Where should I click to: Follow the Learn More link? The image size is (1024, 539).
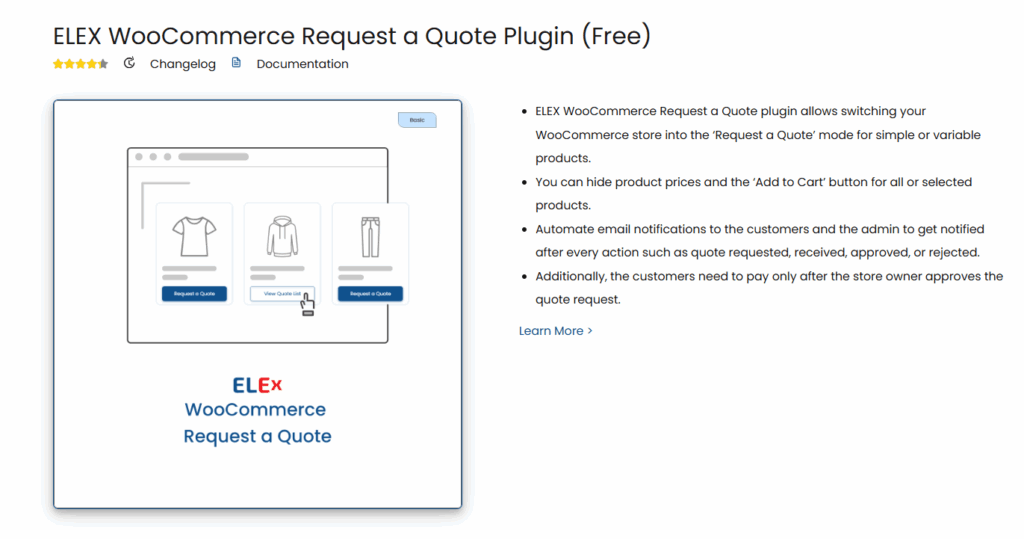coord(556,331)
